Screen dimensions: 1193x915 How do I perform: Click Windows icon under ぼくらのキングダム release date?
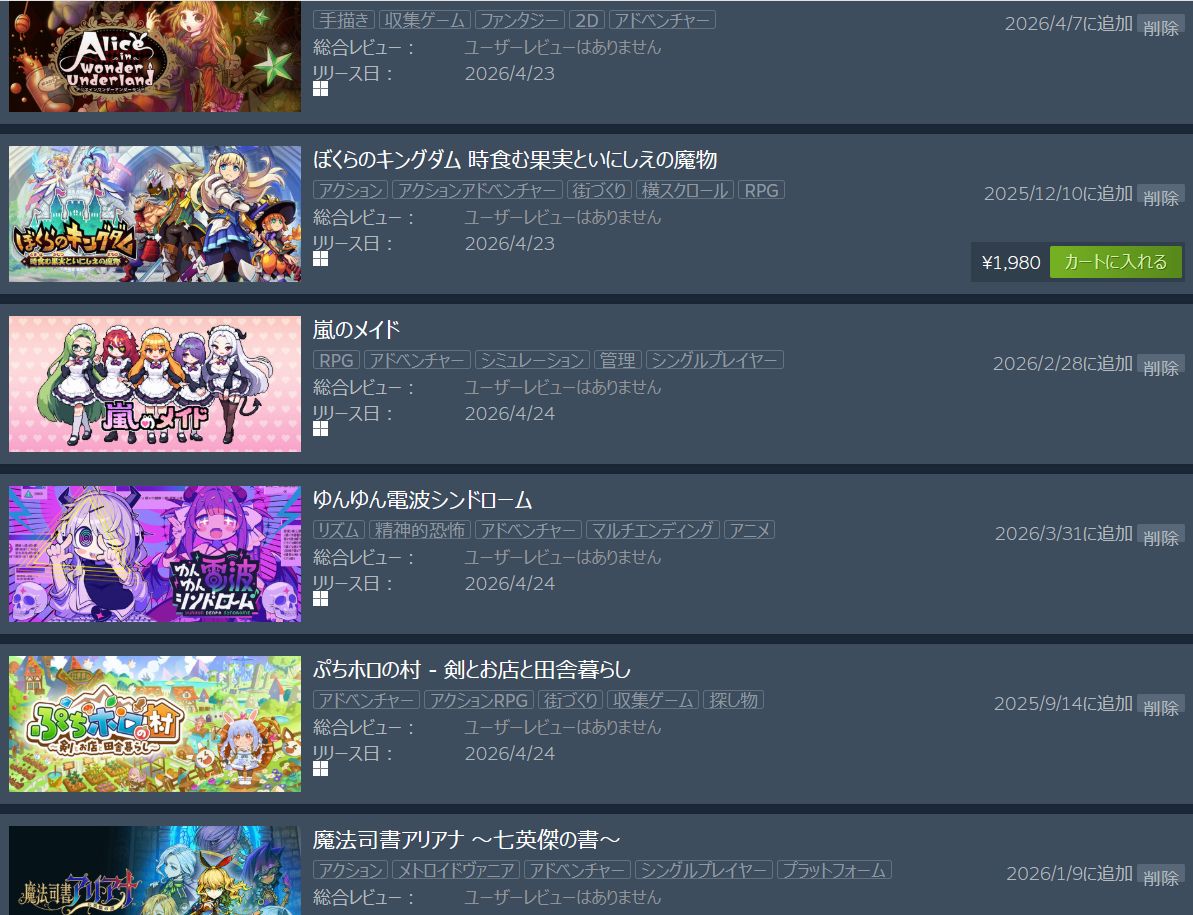pos(320,259)
